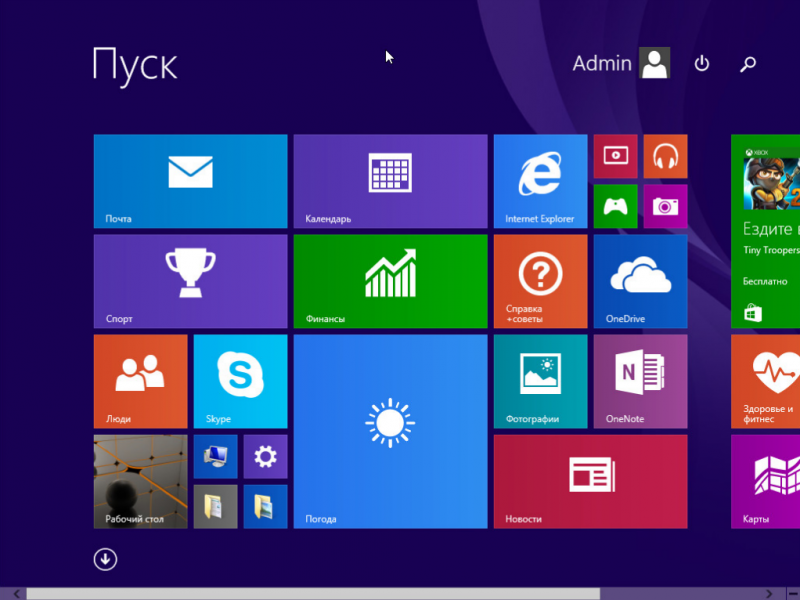Open the Календарь calendar tile
Viewport: 800px width, 600px height.
click(390, 181)
